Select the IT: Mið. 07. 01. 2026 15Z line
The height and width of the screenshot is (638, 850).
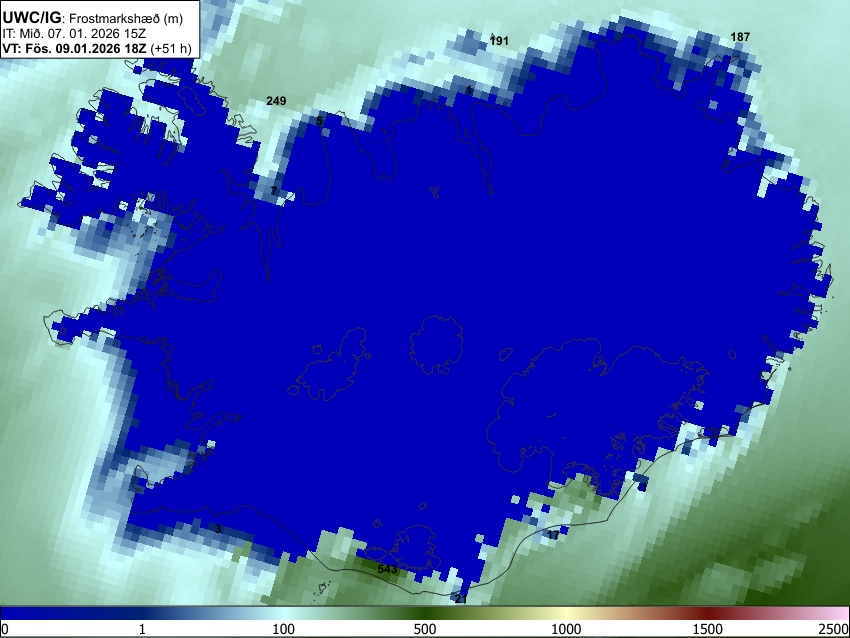point(66,34)
